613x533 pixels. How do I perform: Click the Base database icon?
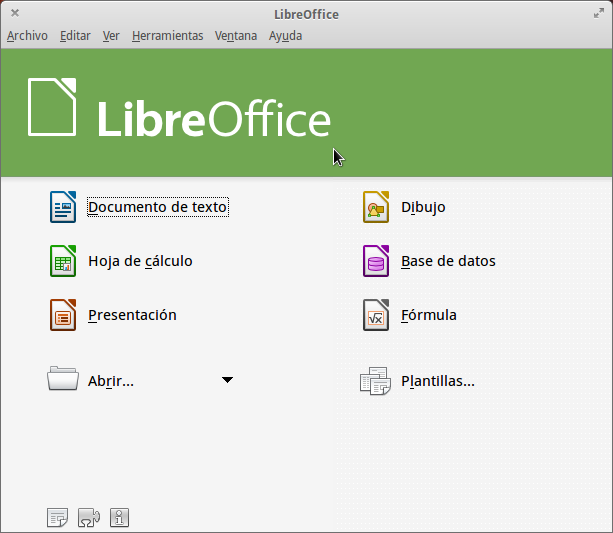pyautogui.click(x=376, y=261)
